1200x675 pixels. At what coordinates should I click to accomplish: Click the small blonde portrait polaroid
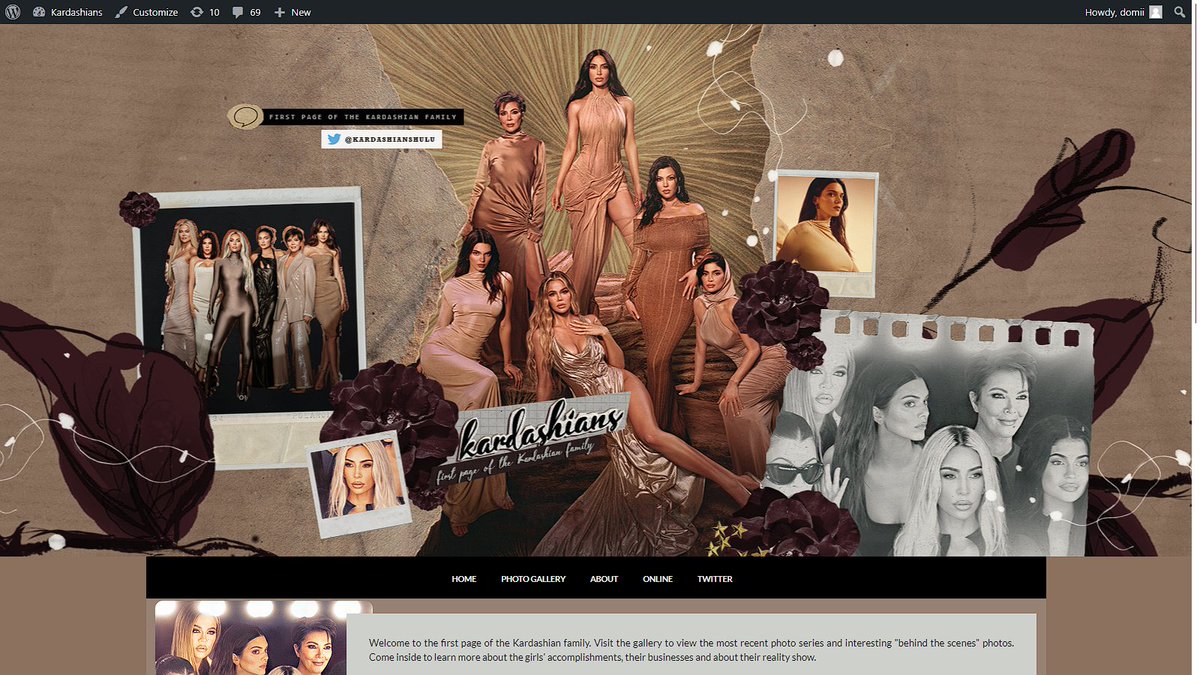358,483
